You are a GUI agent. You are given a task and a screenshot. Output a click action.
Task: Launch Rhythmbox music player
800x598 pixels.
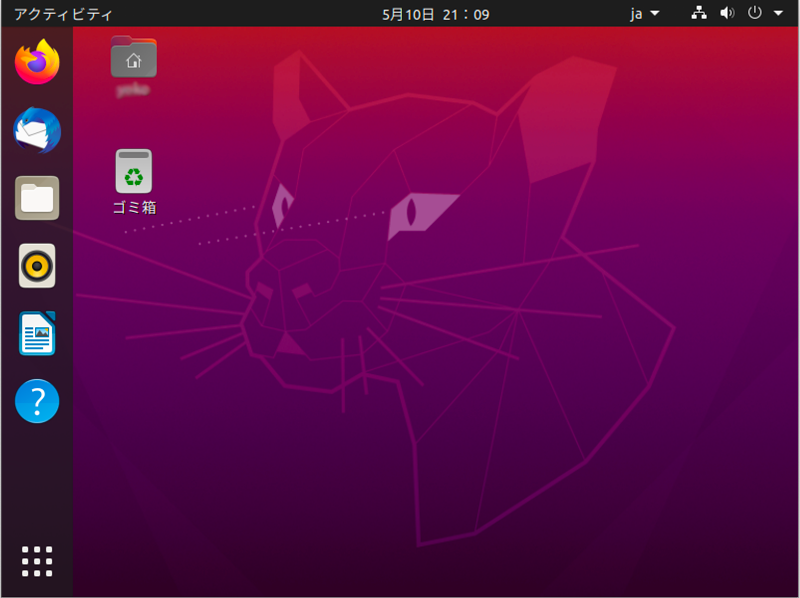(x=37, y=266)
